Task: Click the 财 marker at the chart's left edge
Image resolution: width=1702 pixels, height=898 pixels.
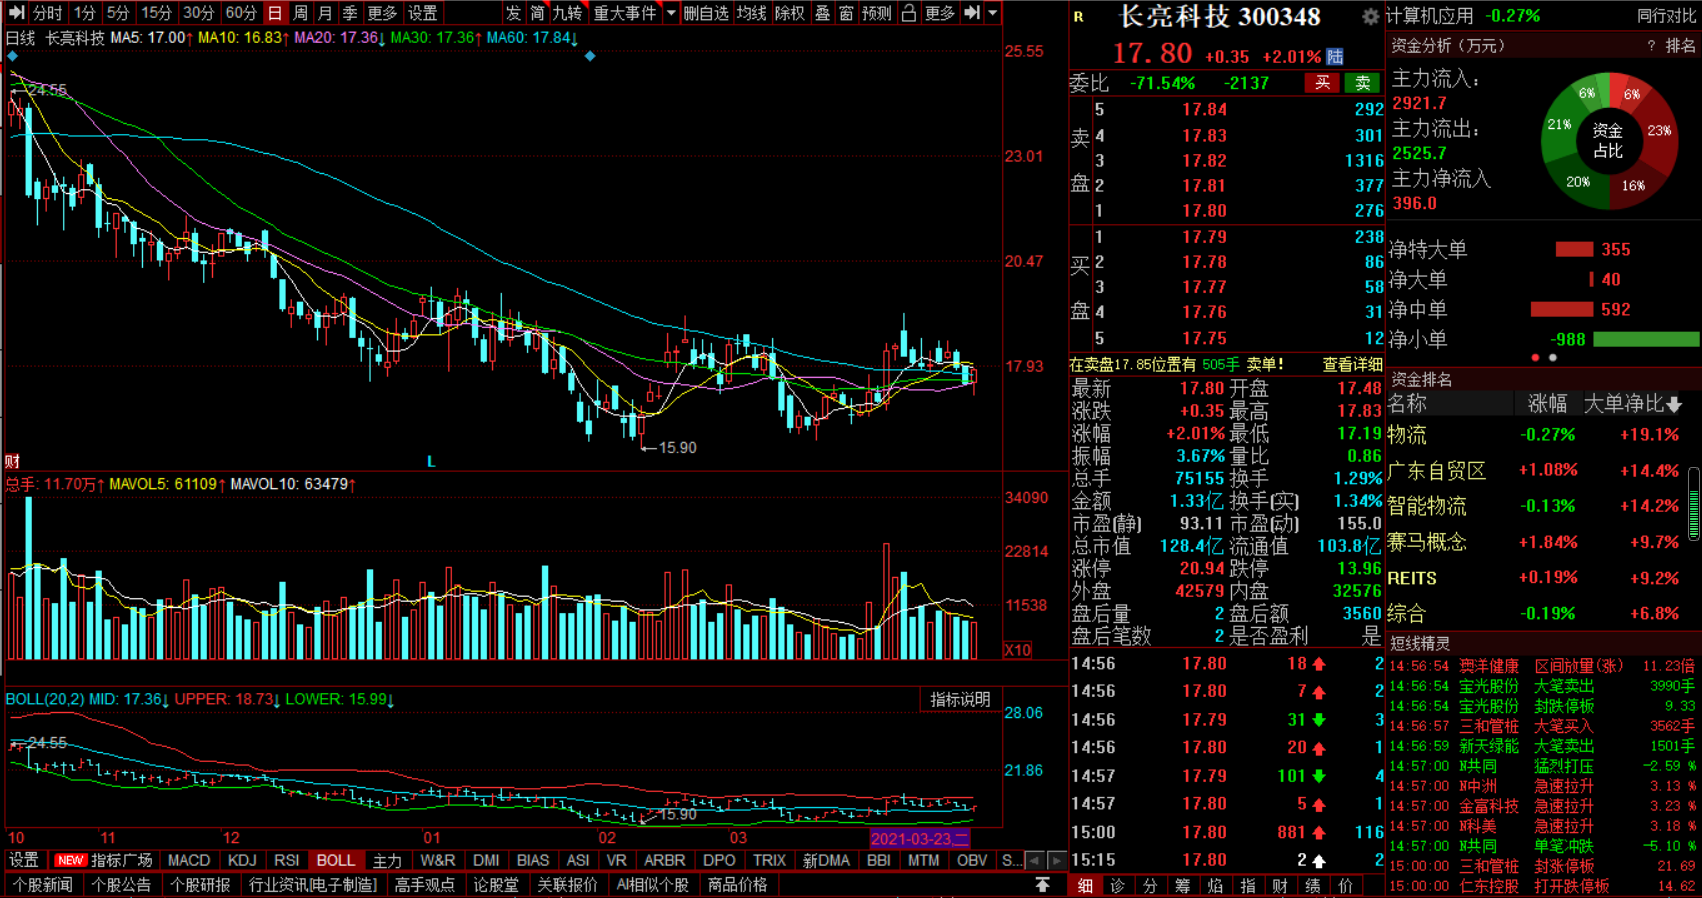Action: [x=12, y=461]
